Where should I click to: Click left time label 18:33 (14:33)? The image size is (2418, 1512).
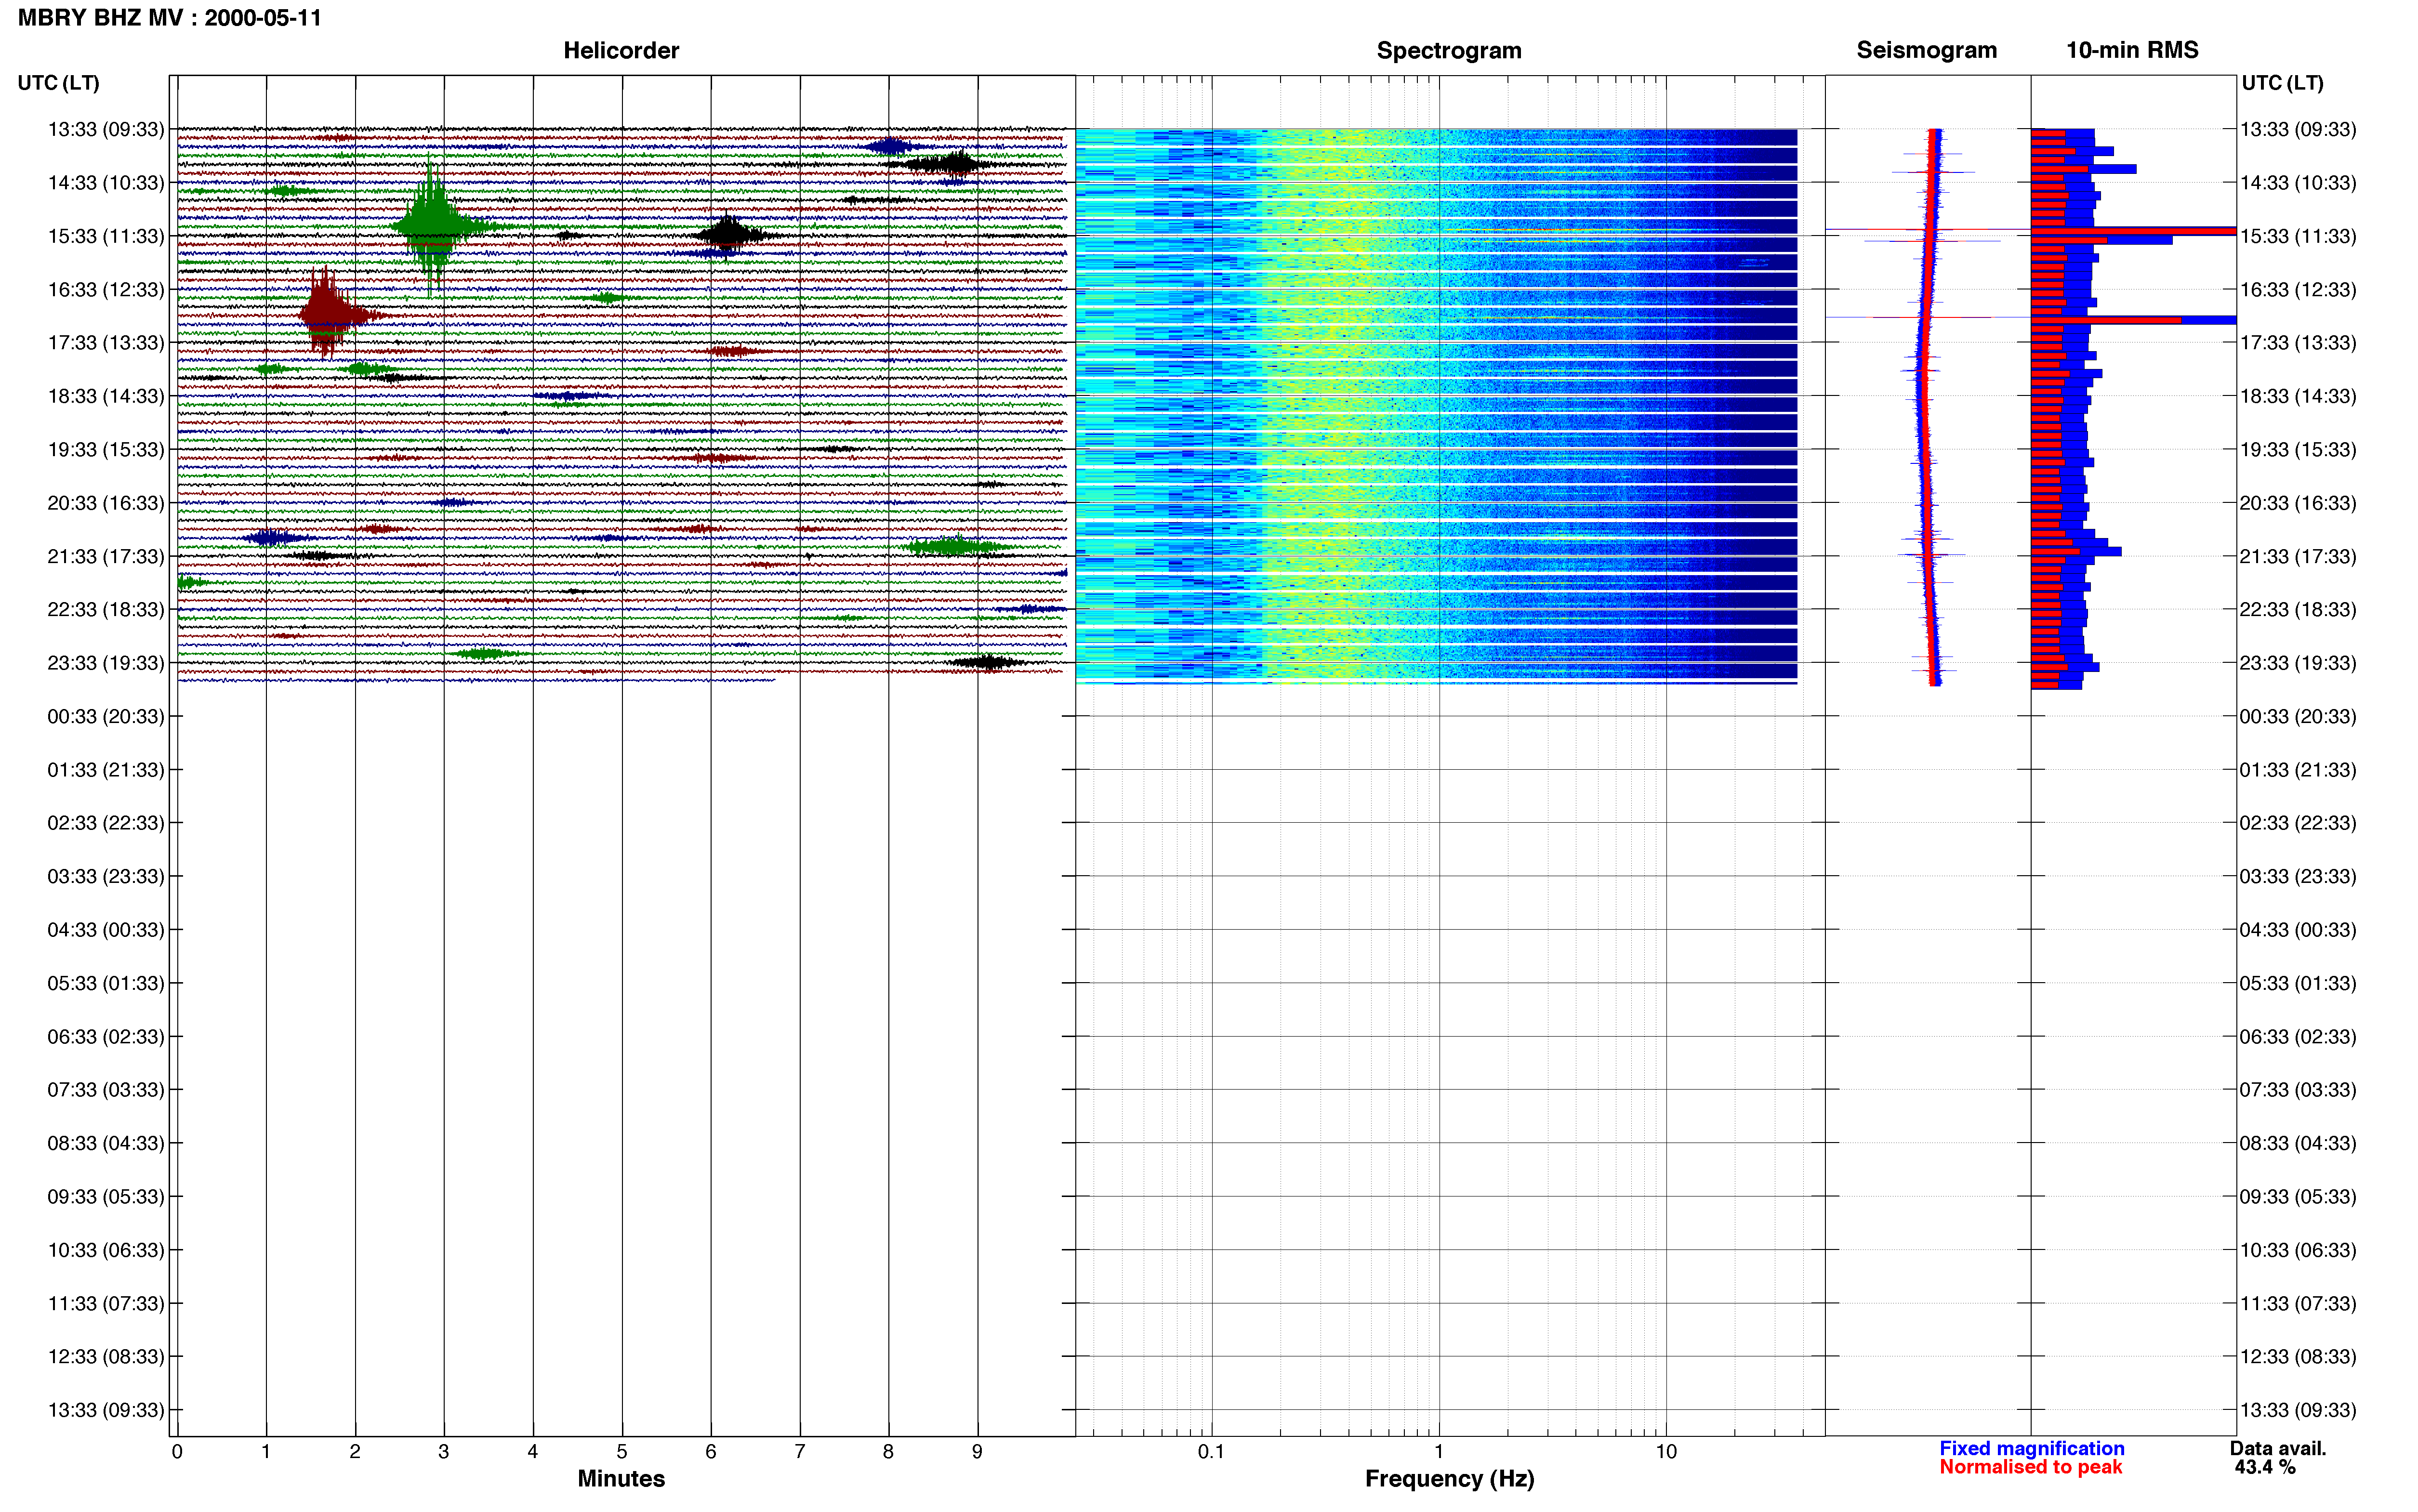tap(106, 396)
